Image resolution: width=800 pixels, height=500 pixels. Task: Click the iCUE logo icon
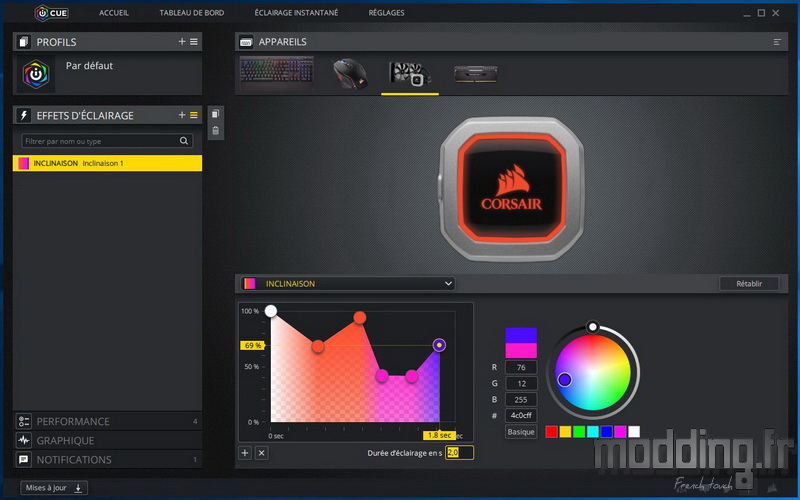pos(52,13)
